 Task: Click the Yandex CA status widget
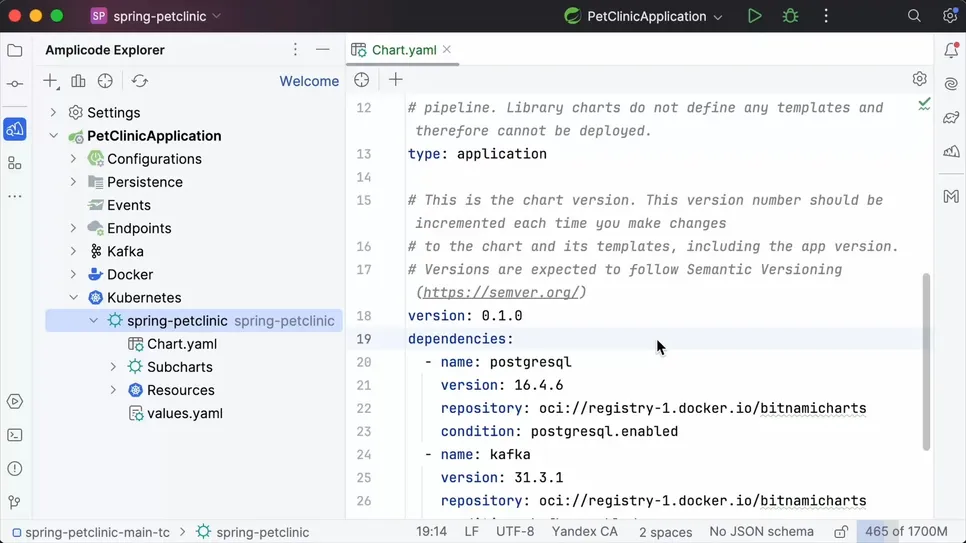585,532
